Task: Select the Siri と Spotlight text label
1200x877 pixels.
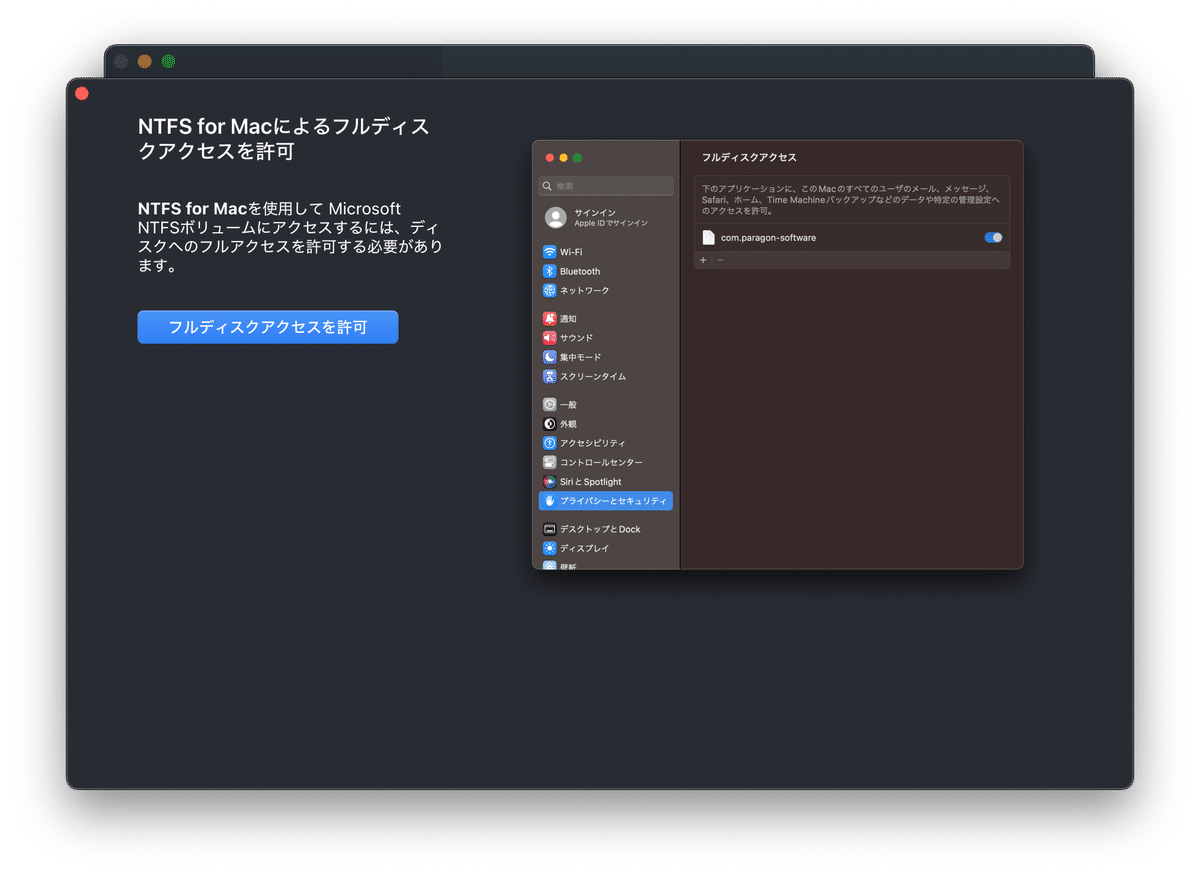Action: (590, 481)
